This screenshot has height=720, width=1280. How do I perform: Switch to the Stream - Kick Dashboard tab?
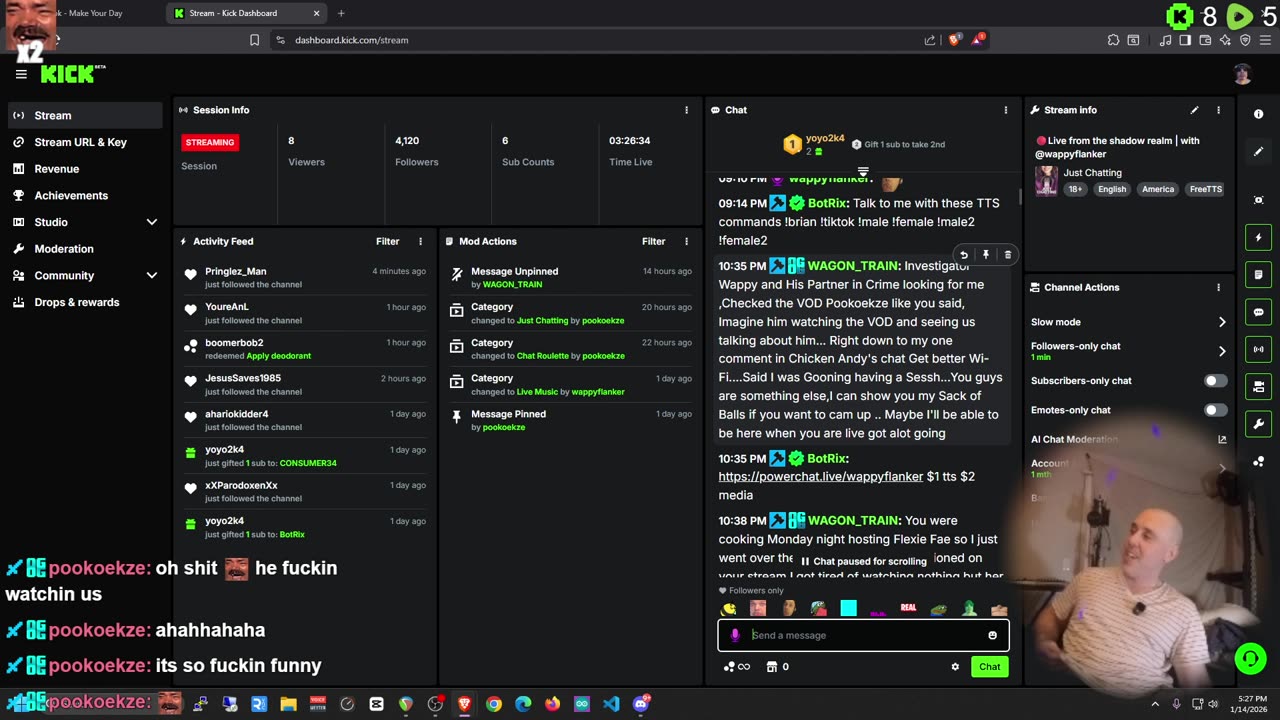[247, 13]
